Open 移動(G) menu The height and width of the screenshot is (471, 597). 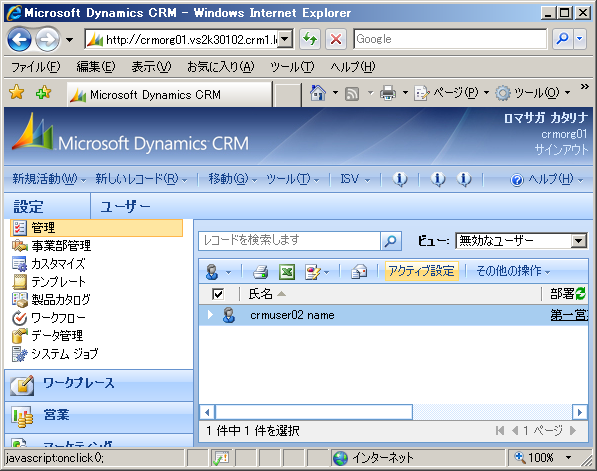[x=232, y=179]
